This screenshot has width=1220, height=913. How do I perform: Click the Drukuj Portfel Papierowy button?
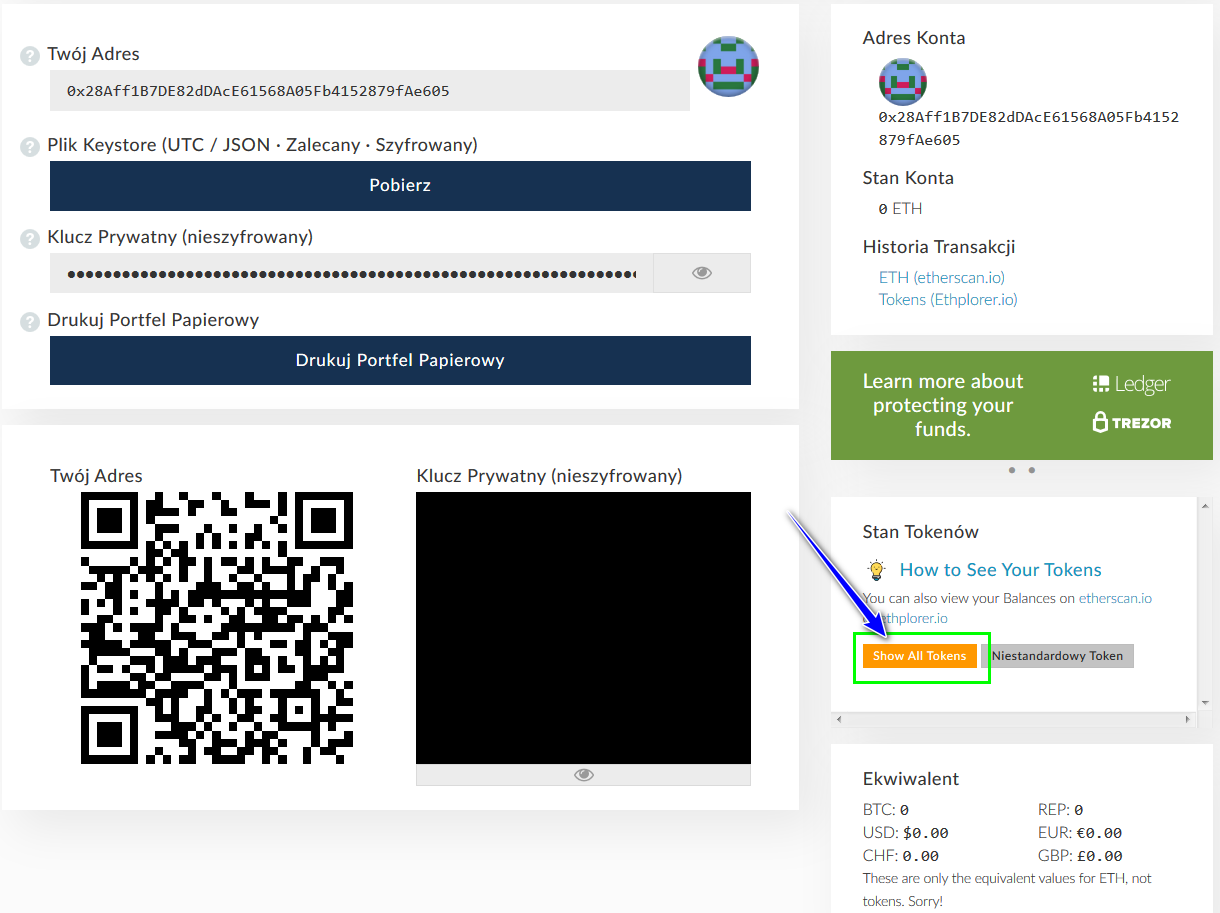click(400, 360)
